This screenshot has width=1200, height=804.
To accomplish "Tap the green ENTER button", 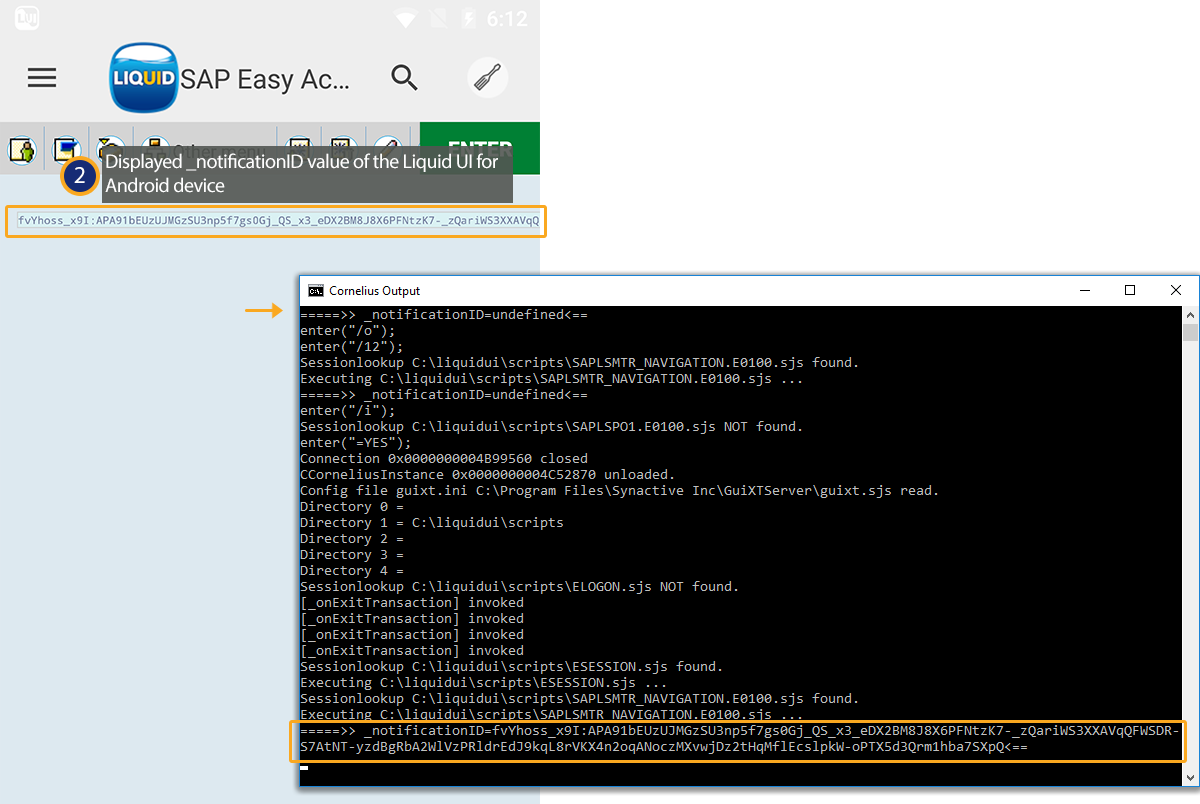I will pos(480,148).
